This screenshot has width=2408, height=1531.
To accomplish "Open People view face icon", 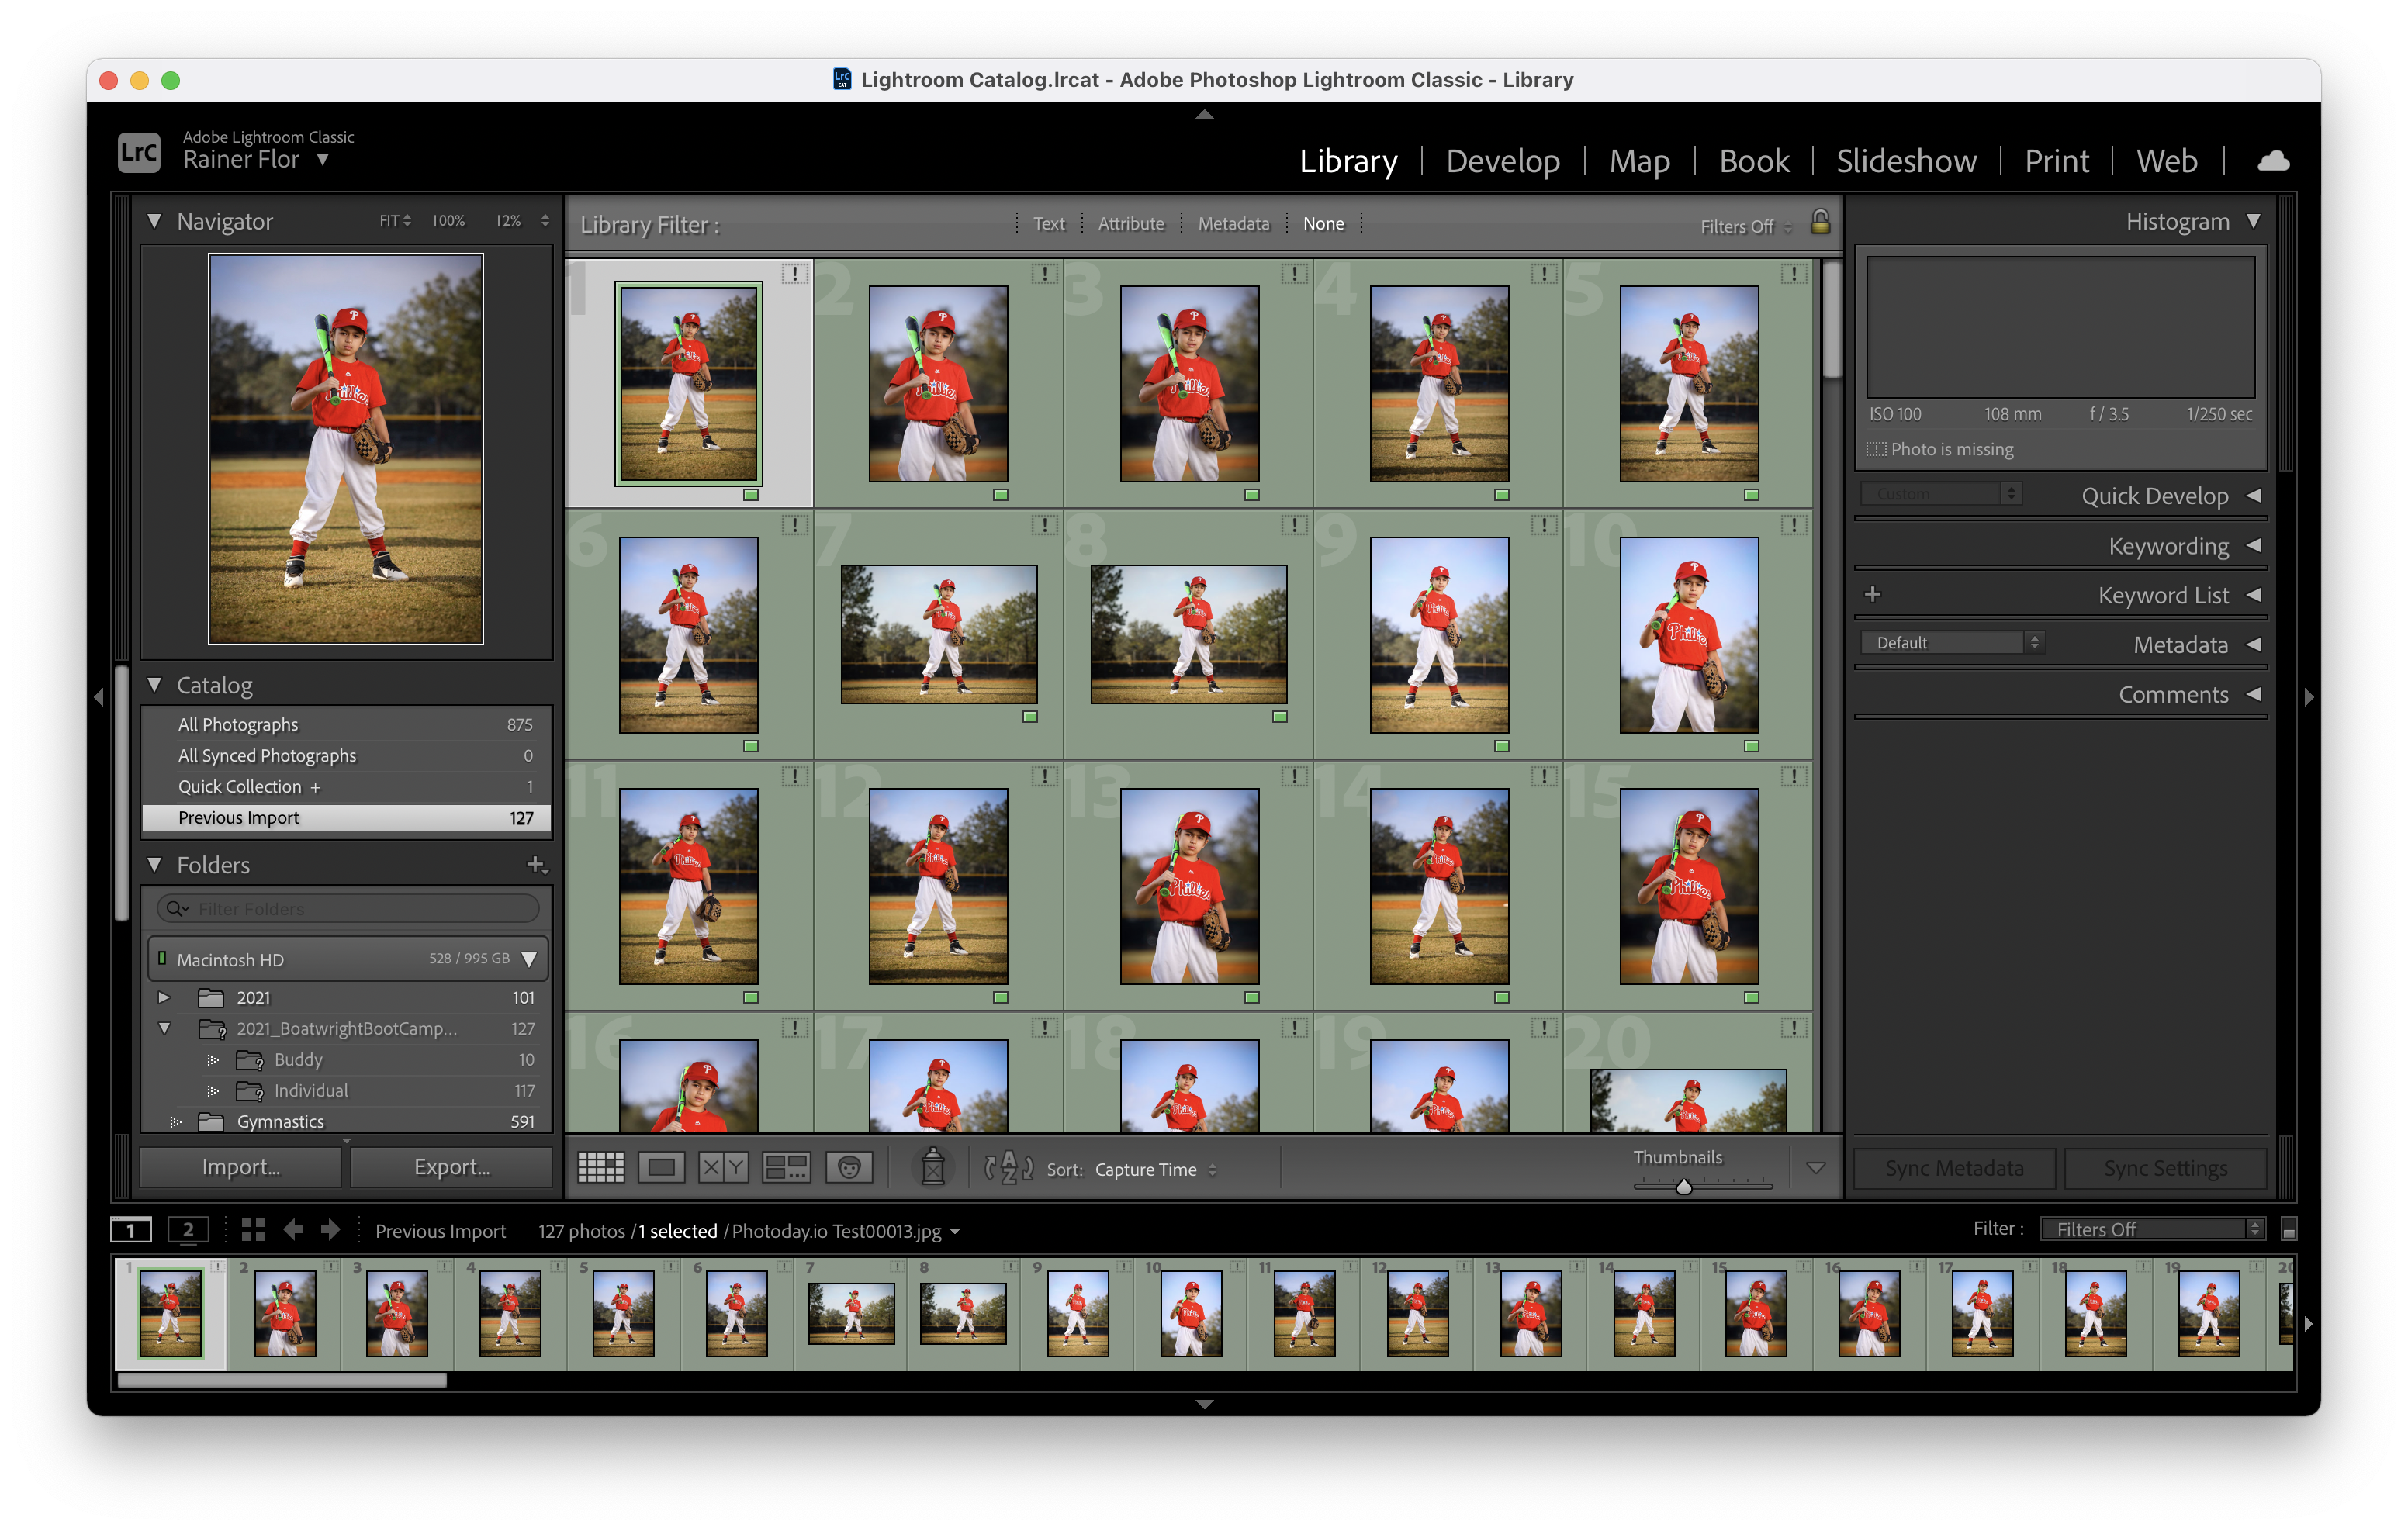I will click(x=849, y=1167).
